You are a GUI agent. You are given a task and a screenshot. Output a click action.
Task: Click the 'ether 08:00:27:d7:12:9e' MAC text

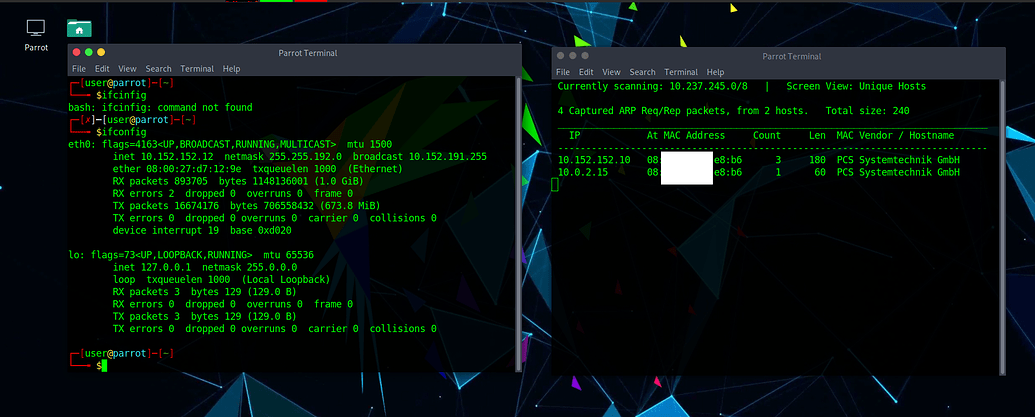point(177,169)
